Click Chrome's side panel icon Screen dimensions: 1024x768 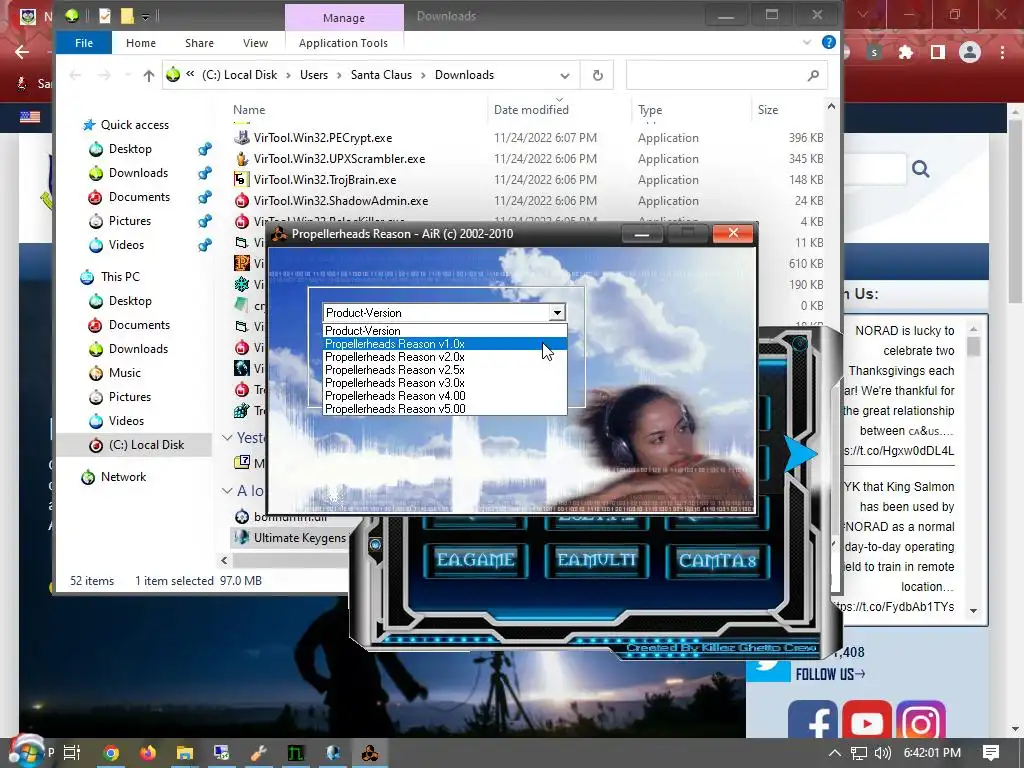(938, 52)
